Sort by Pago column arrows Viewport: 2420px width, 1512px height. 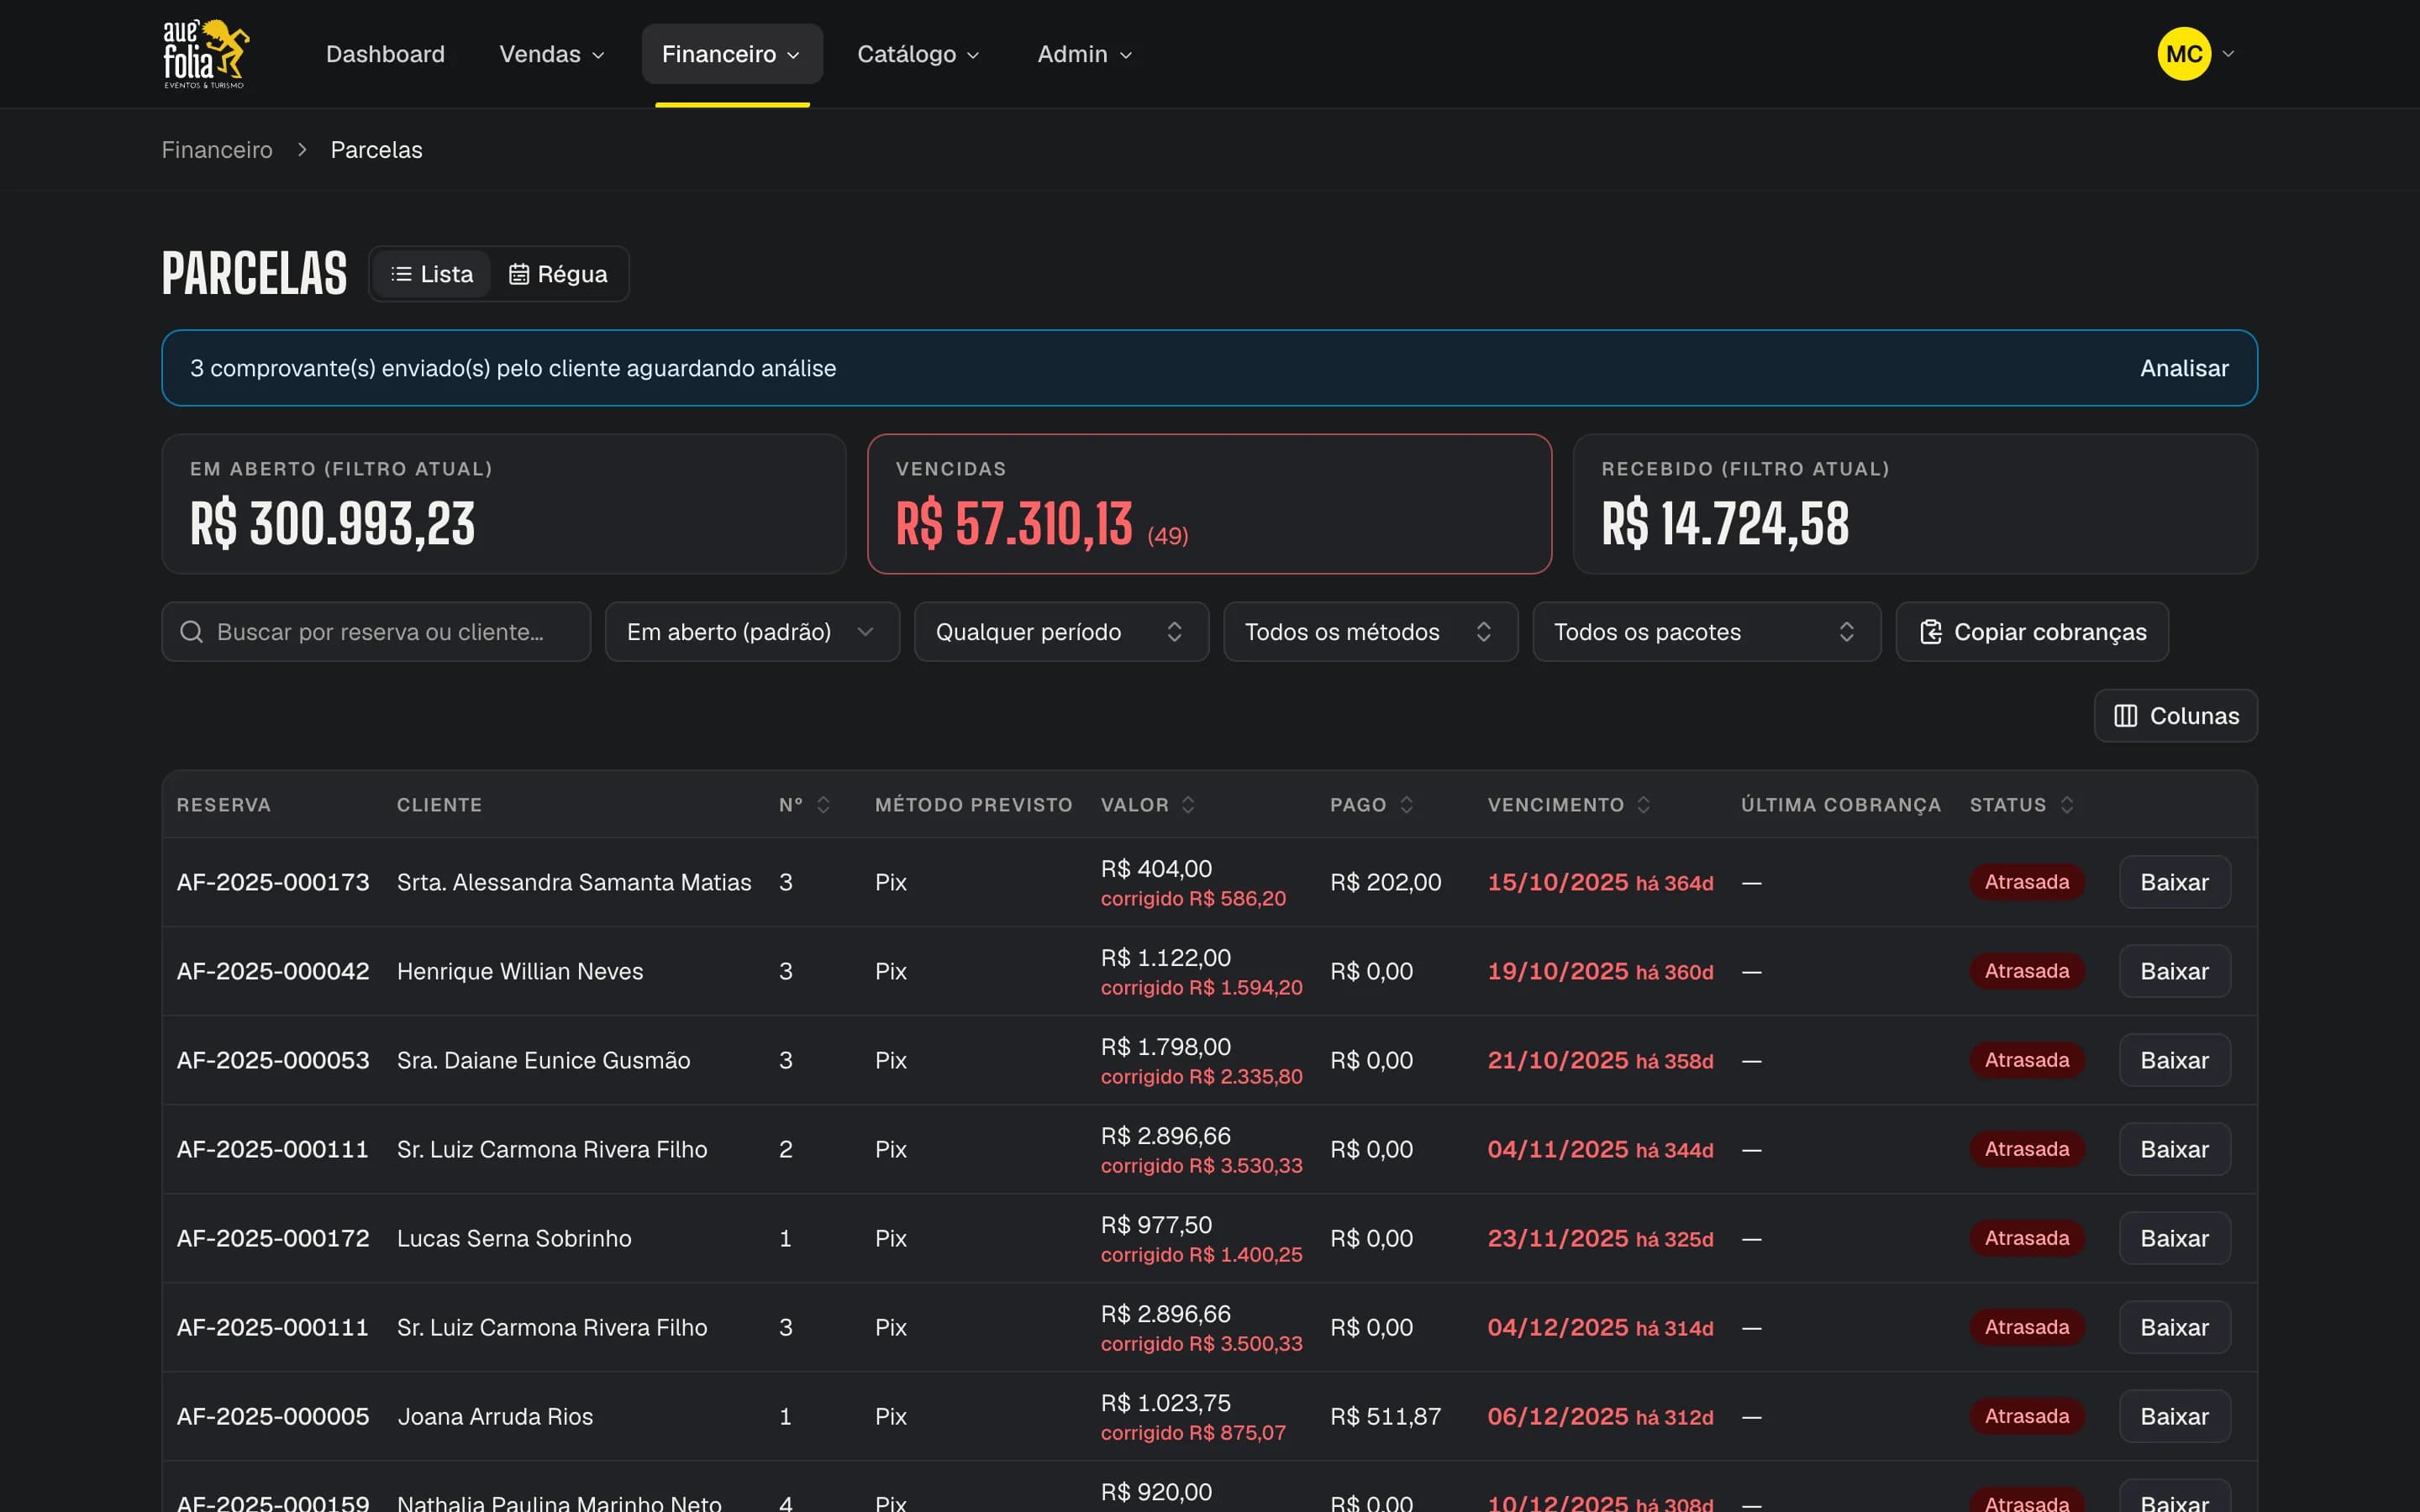(1406, 805)
